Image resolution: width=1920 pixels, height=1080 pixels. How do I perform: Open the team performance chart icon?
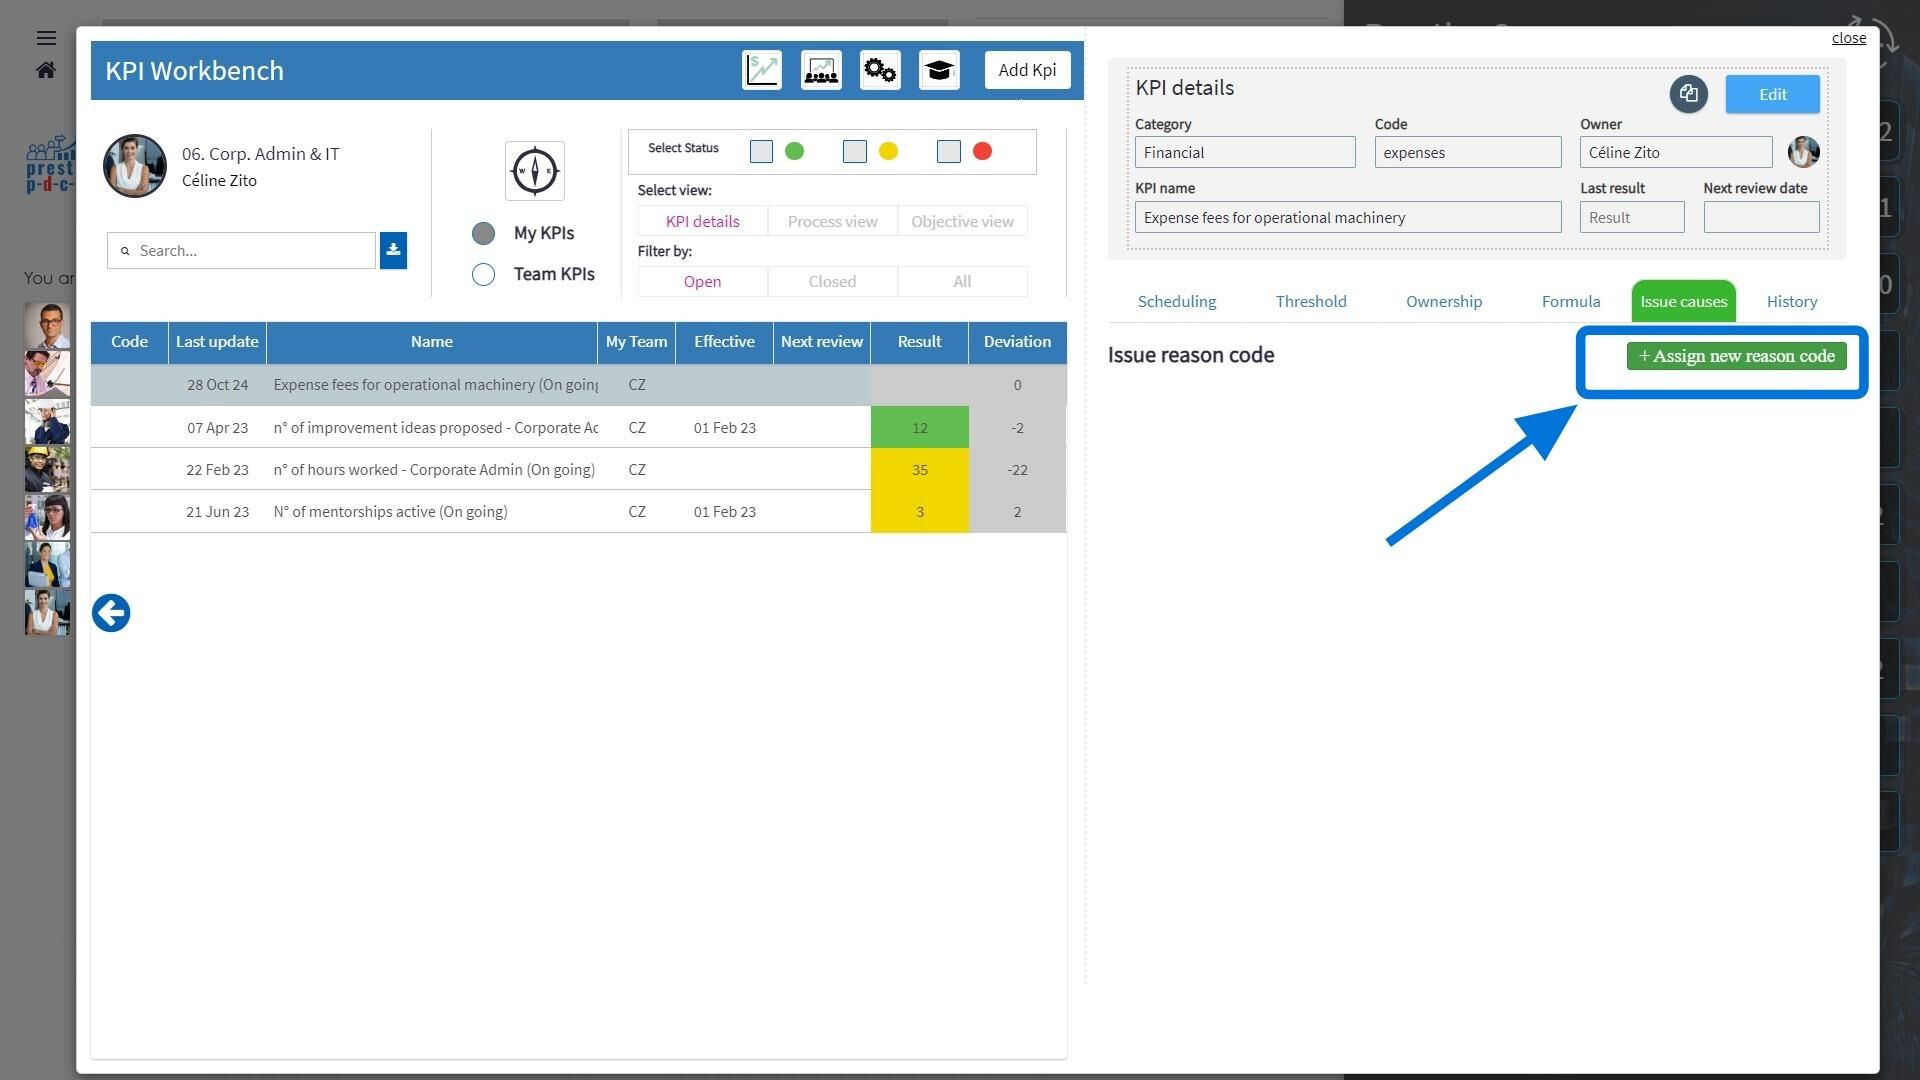tap(821, 70)
